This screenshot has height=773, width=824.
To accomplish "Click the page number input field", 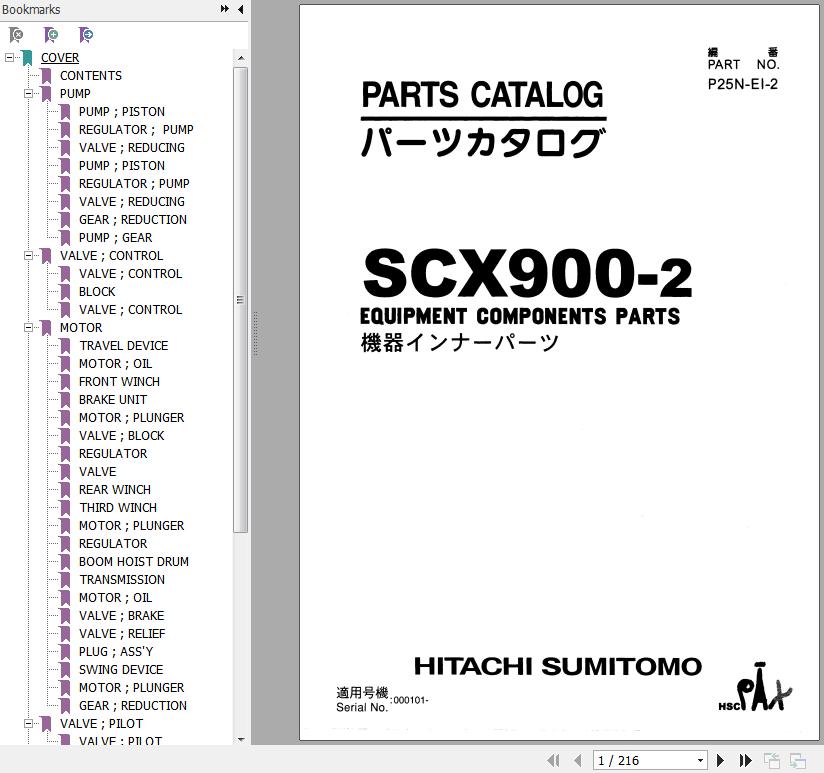I will pyautogui.click(x=644, y=760).
